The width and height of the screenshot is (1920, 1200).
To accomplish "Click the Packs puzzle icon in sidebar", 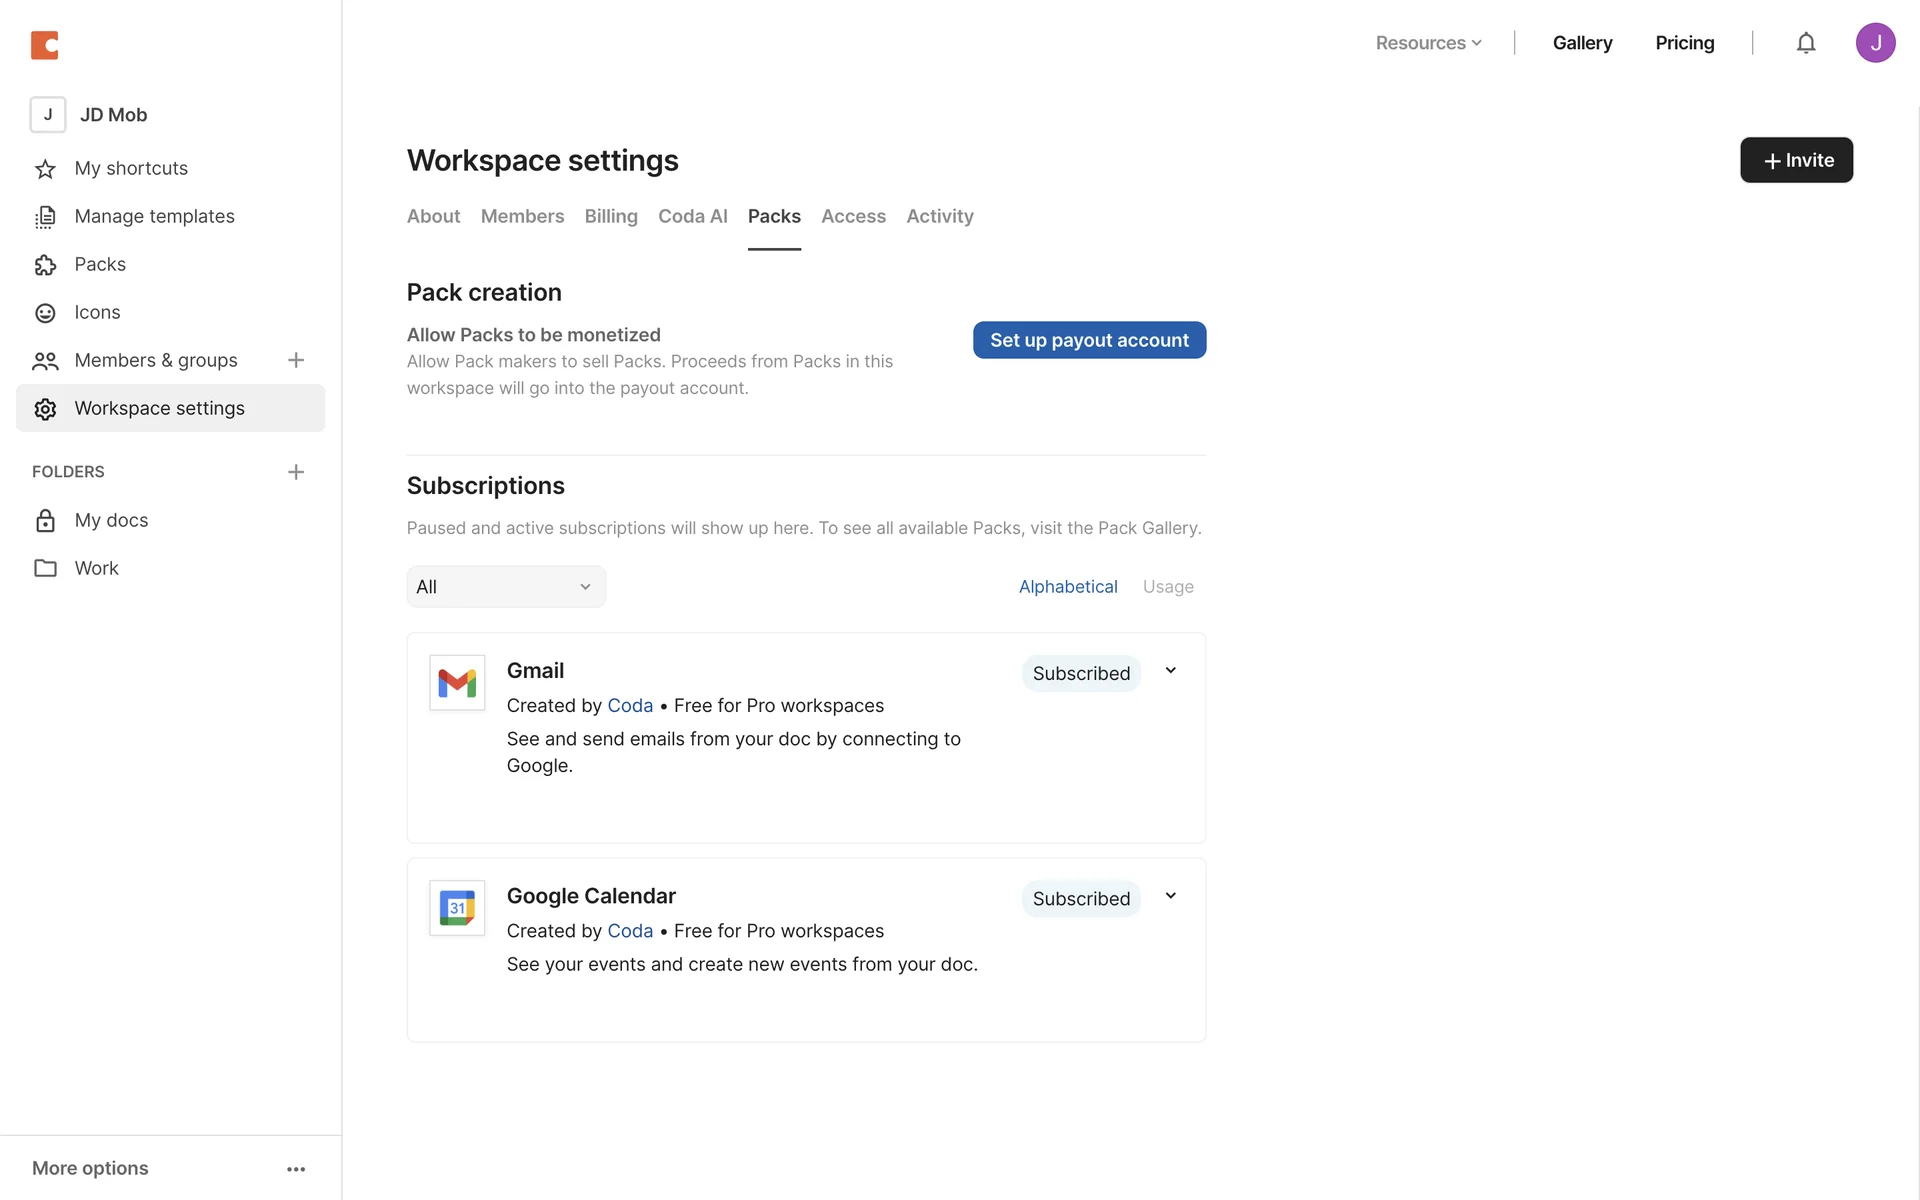I will pyautogui.click(x=45, y=265).
